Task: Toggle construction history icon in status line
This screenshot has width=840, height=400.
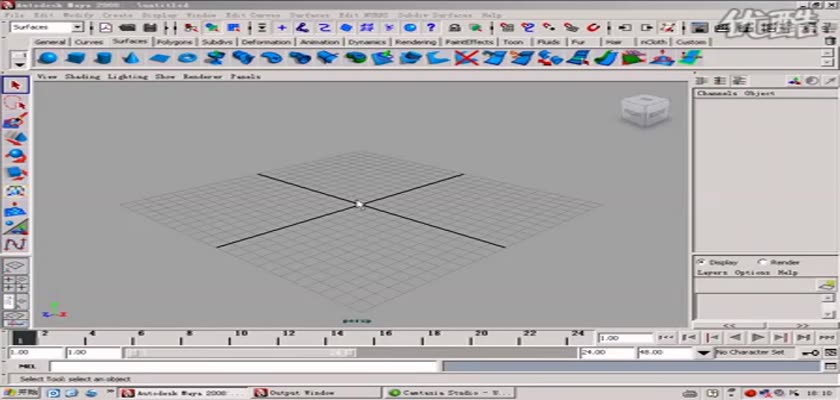Action: 666,27
